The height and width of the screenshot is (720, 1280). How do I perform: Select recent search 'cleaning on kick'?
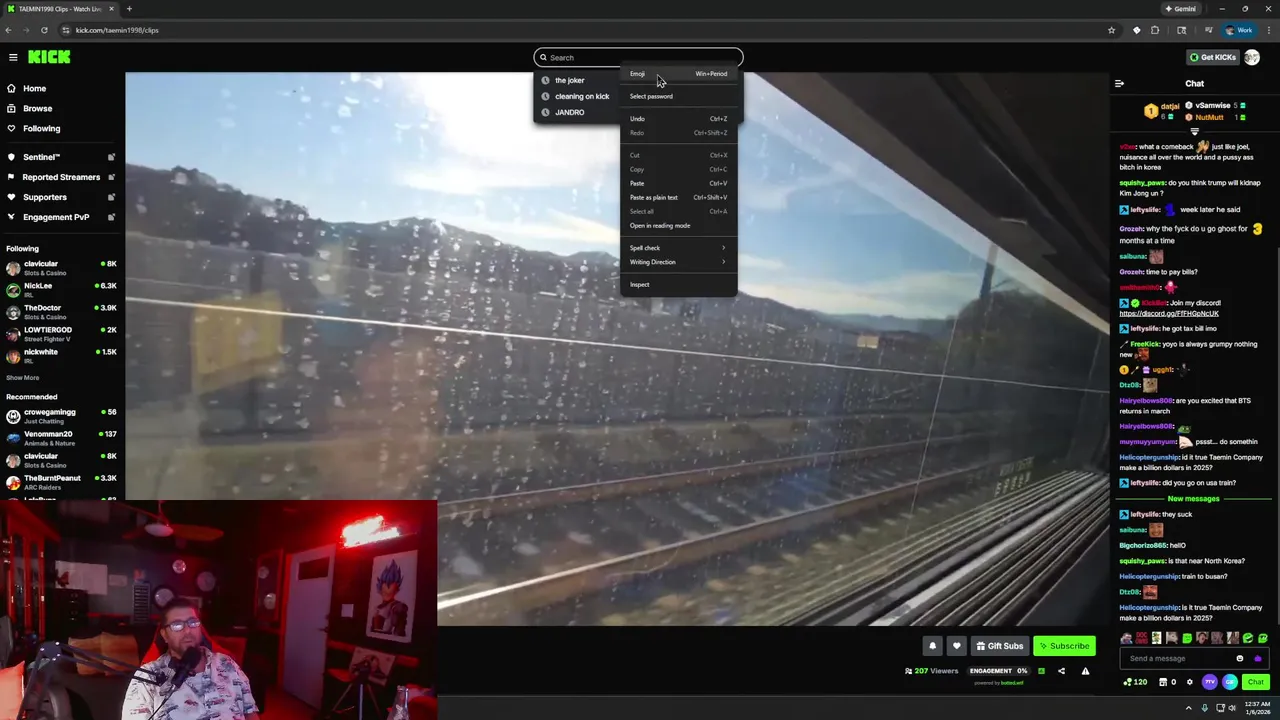tap(576, 96)
